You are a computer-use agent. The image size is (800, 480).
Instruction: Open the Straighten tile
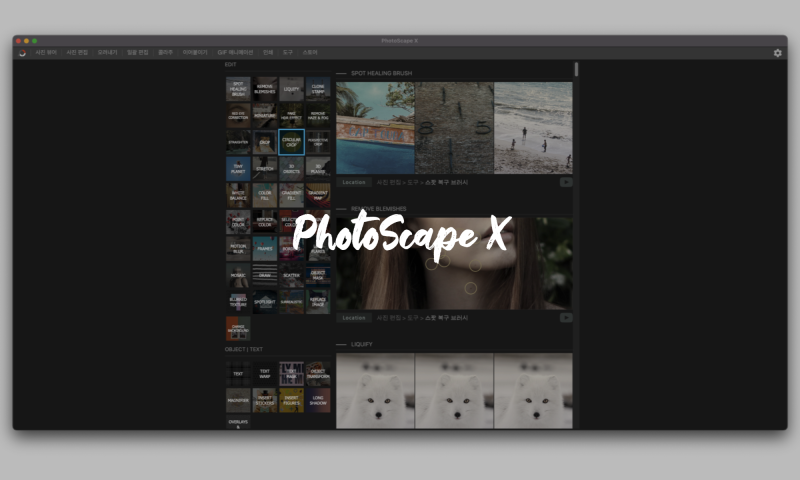point(238,142)
